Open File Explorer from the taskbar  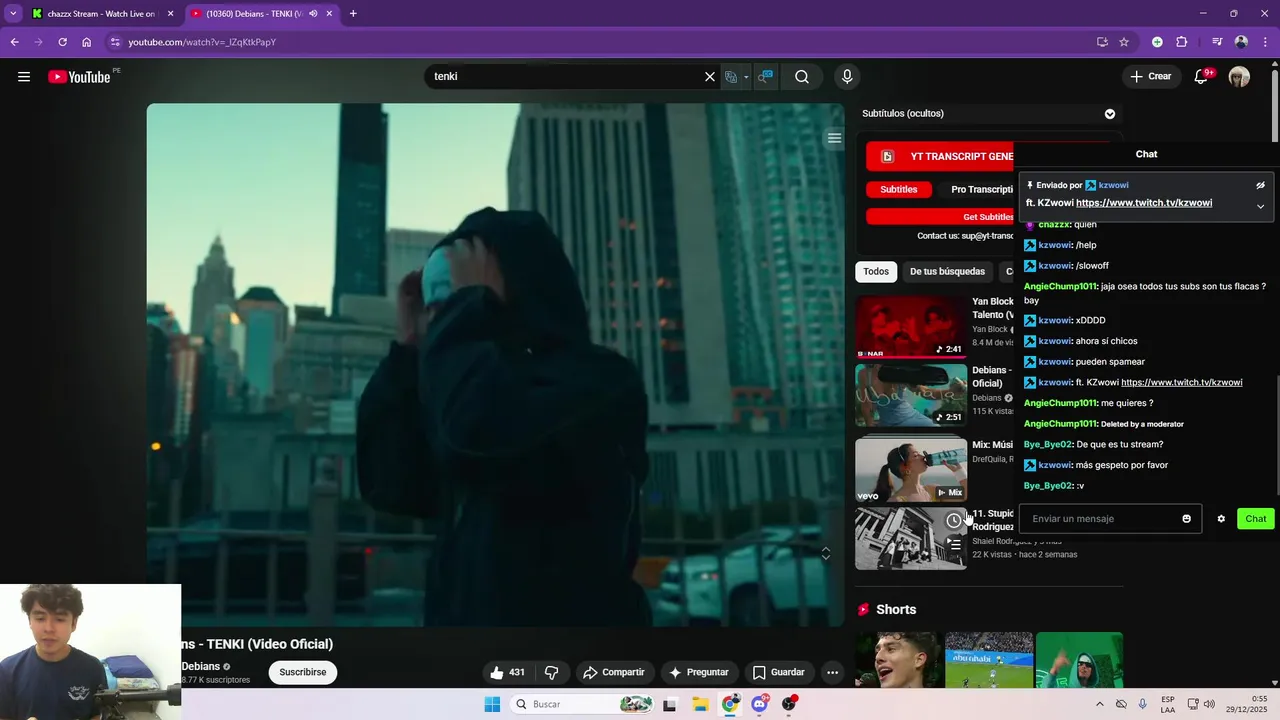pyautogui.click(x=700, y=704)
